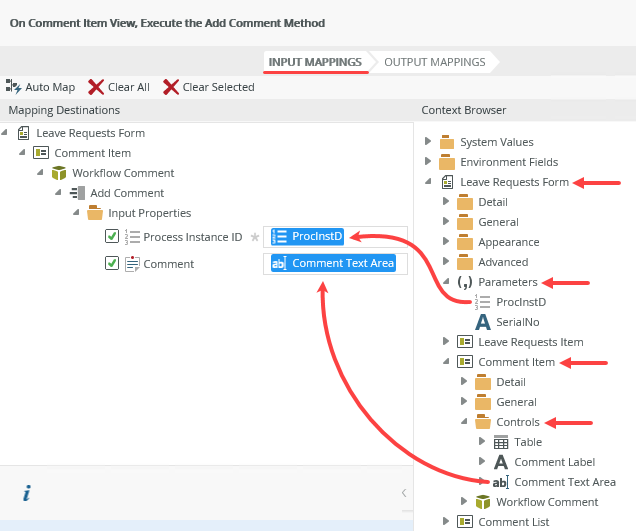Click the SerialNo letter A icon

(x=483, y=322)
